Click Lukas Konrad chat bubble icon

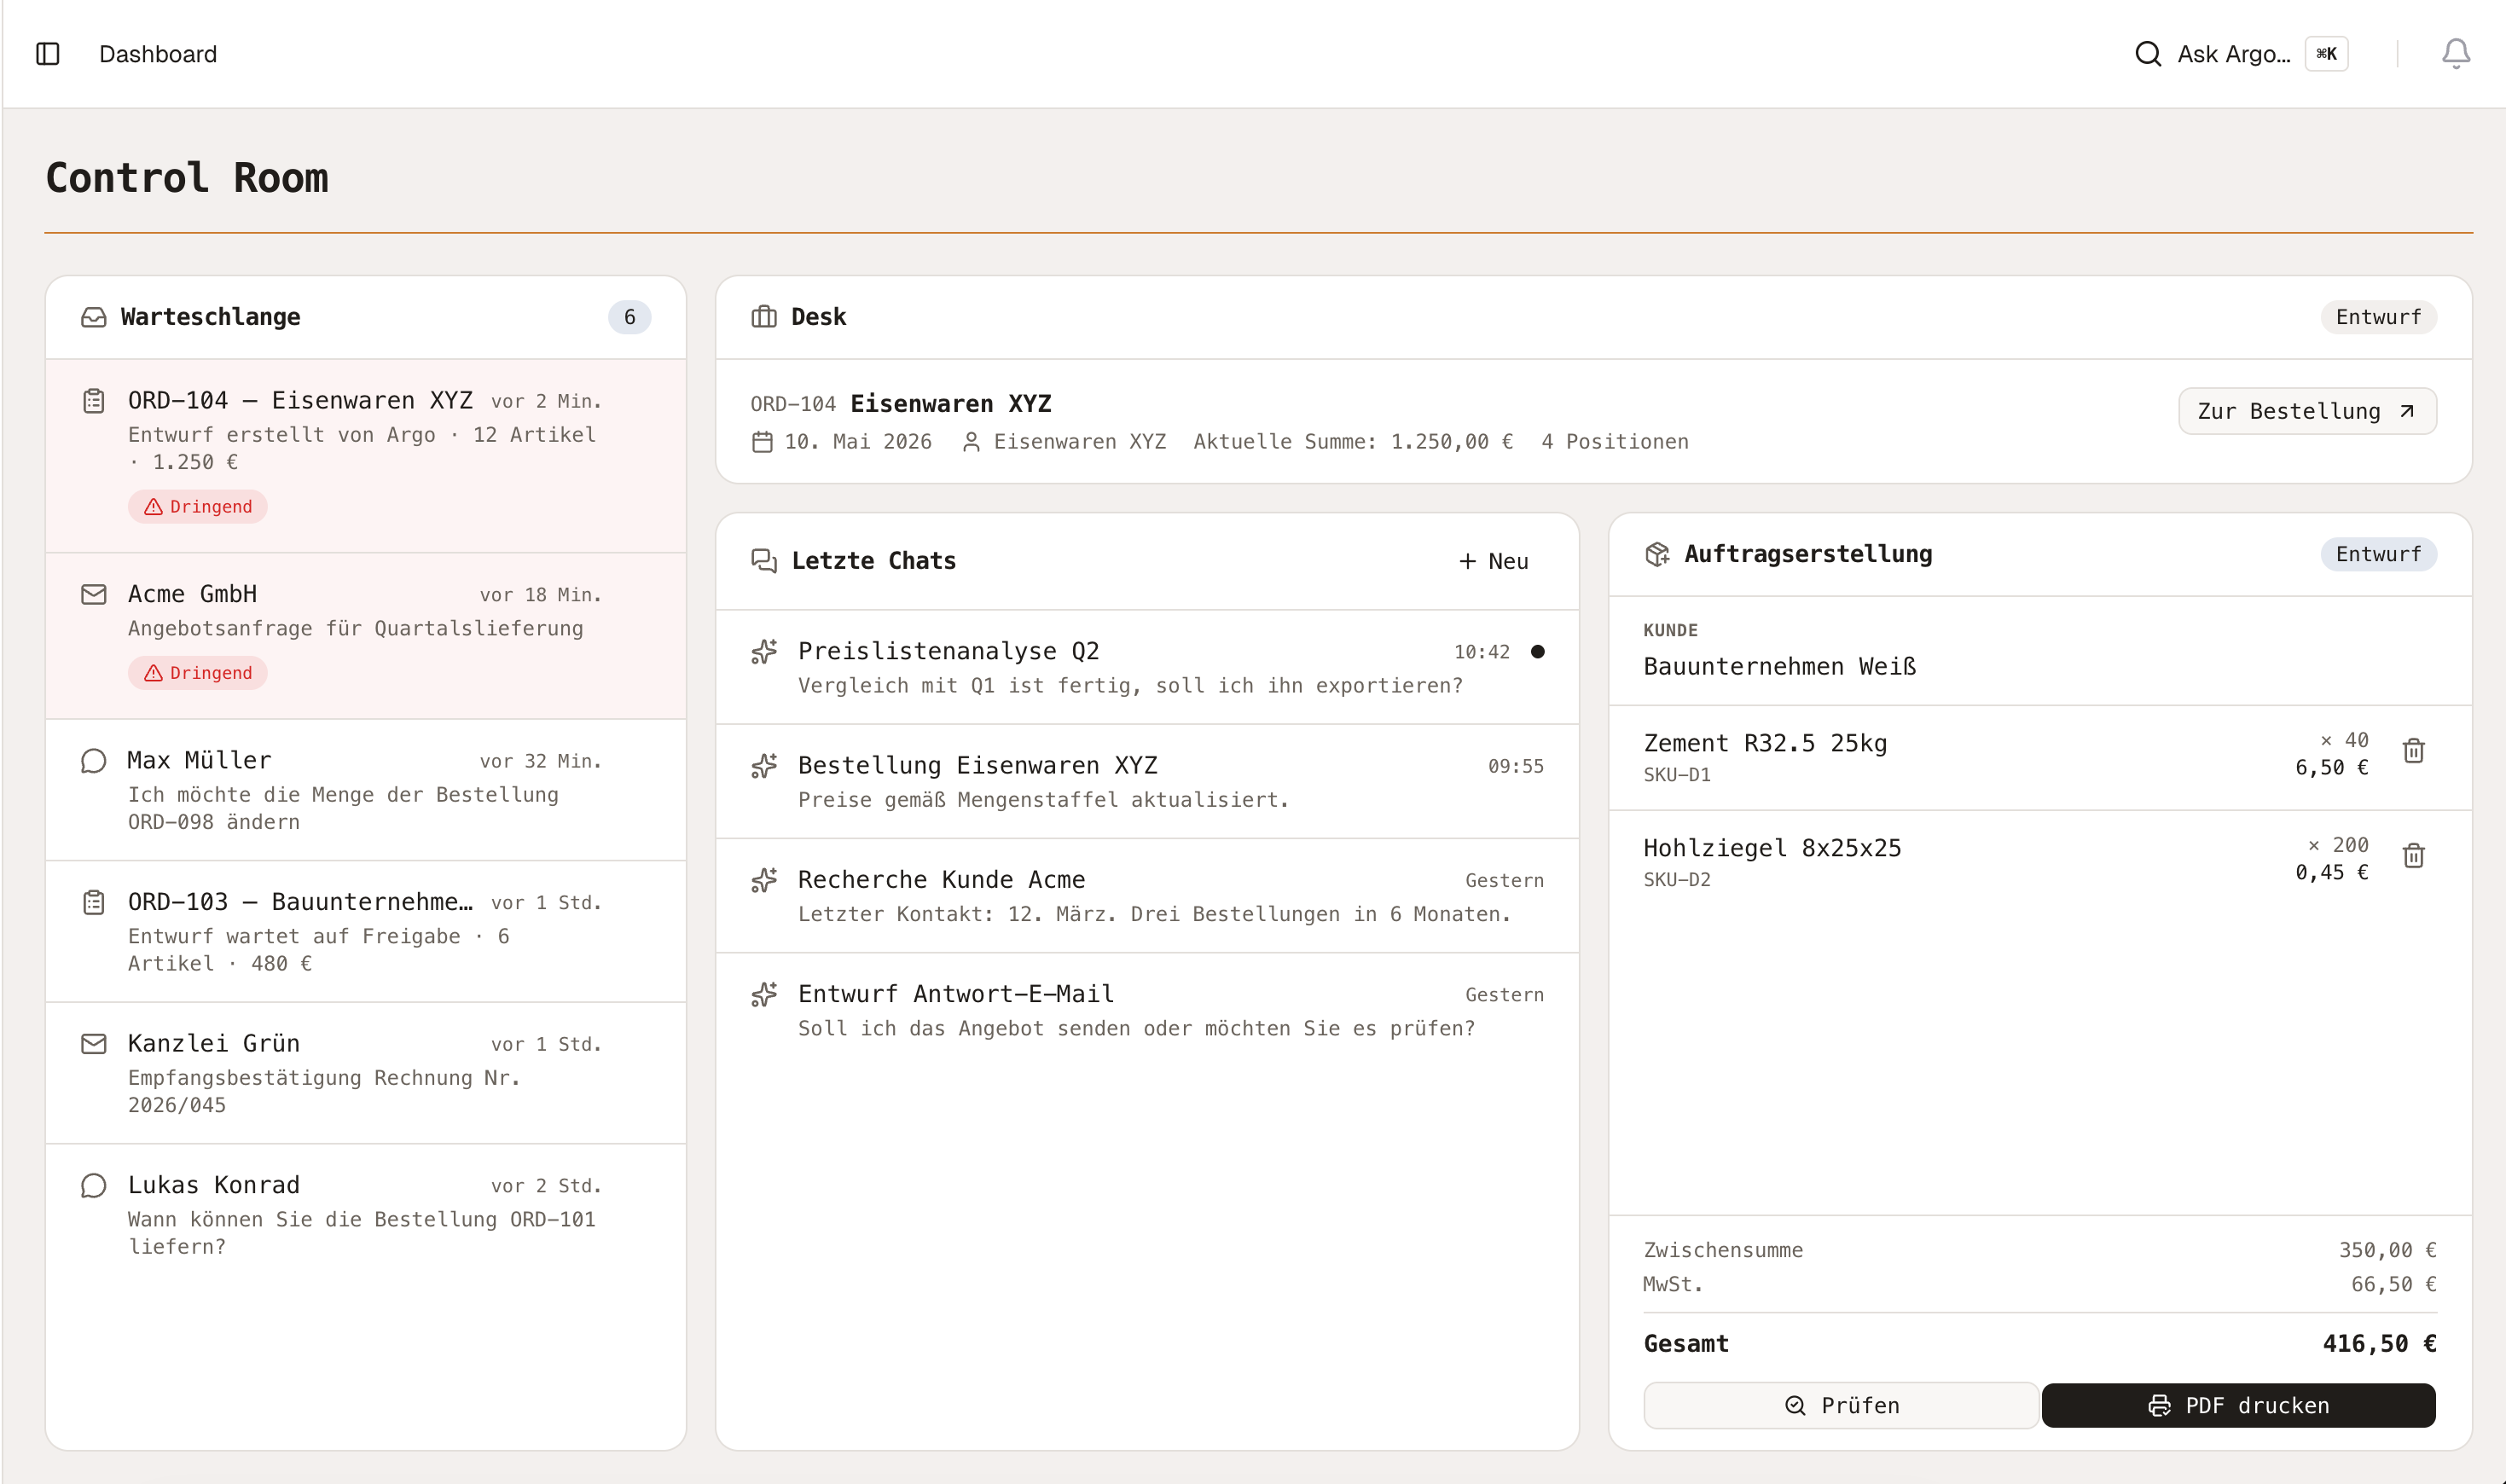tap(94, 1186)
